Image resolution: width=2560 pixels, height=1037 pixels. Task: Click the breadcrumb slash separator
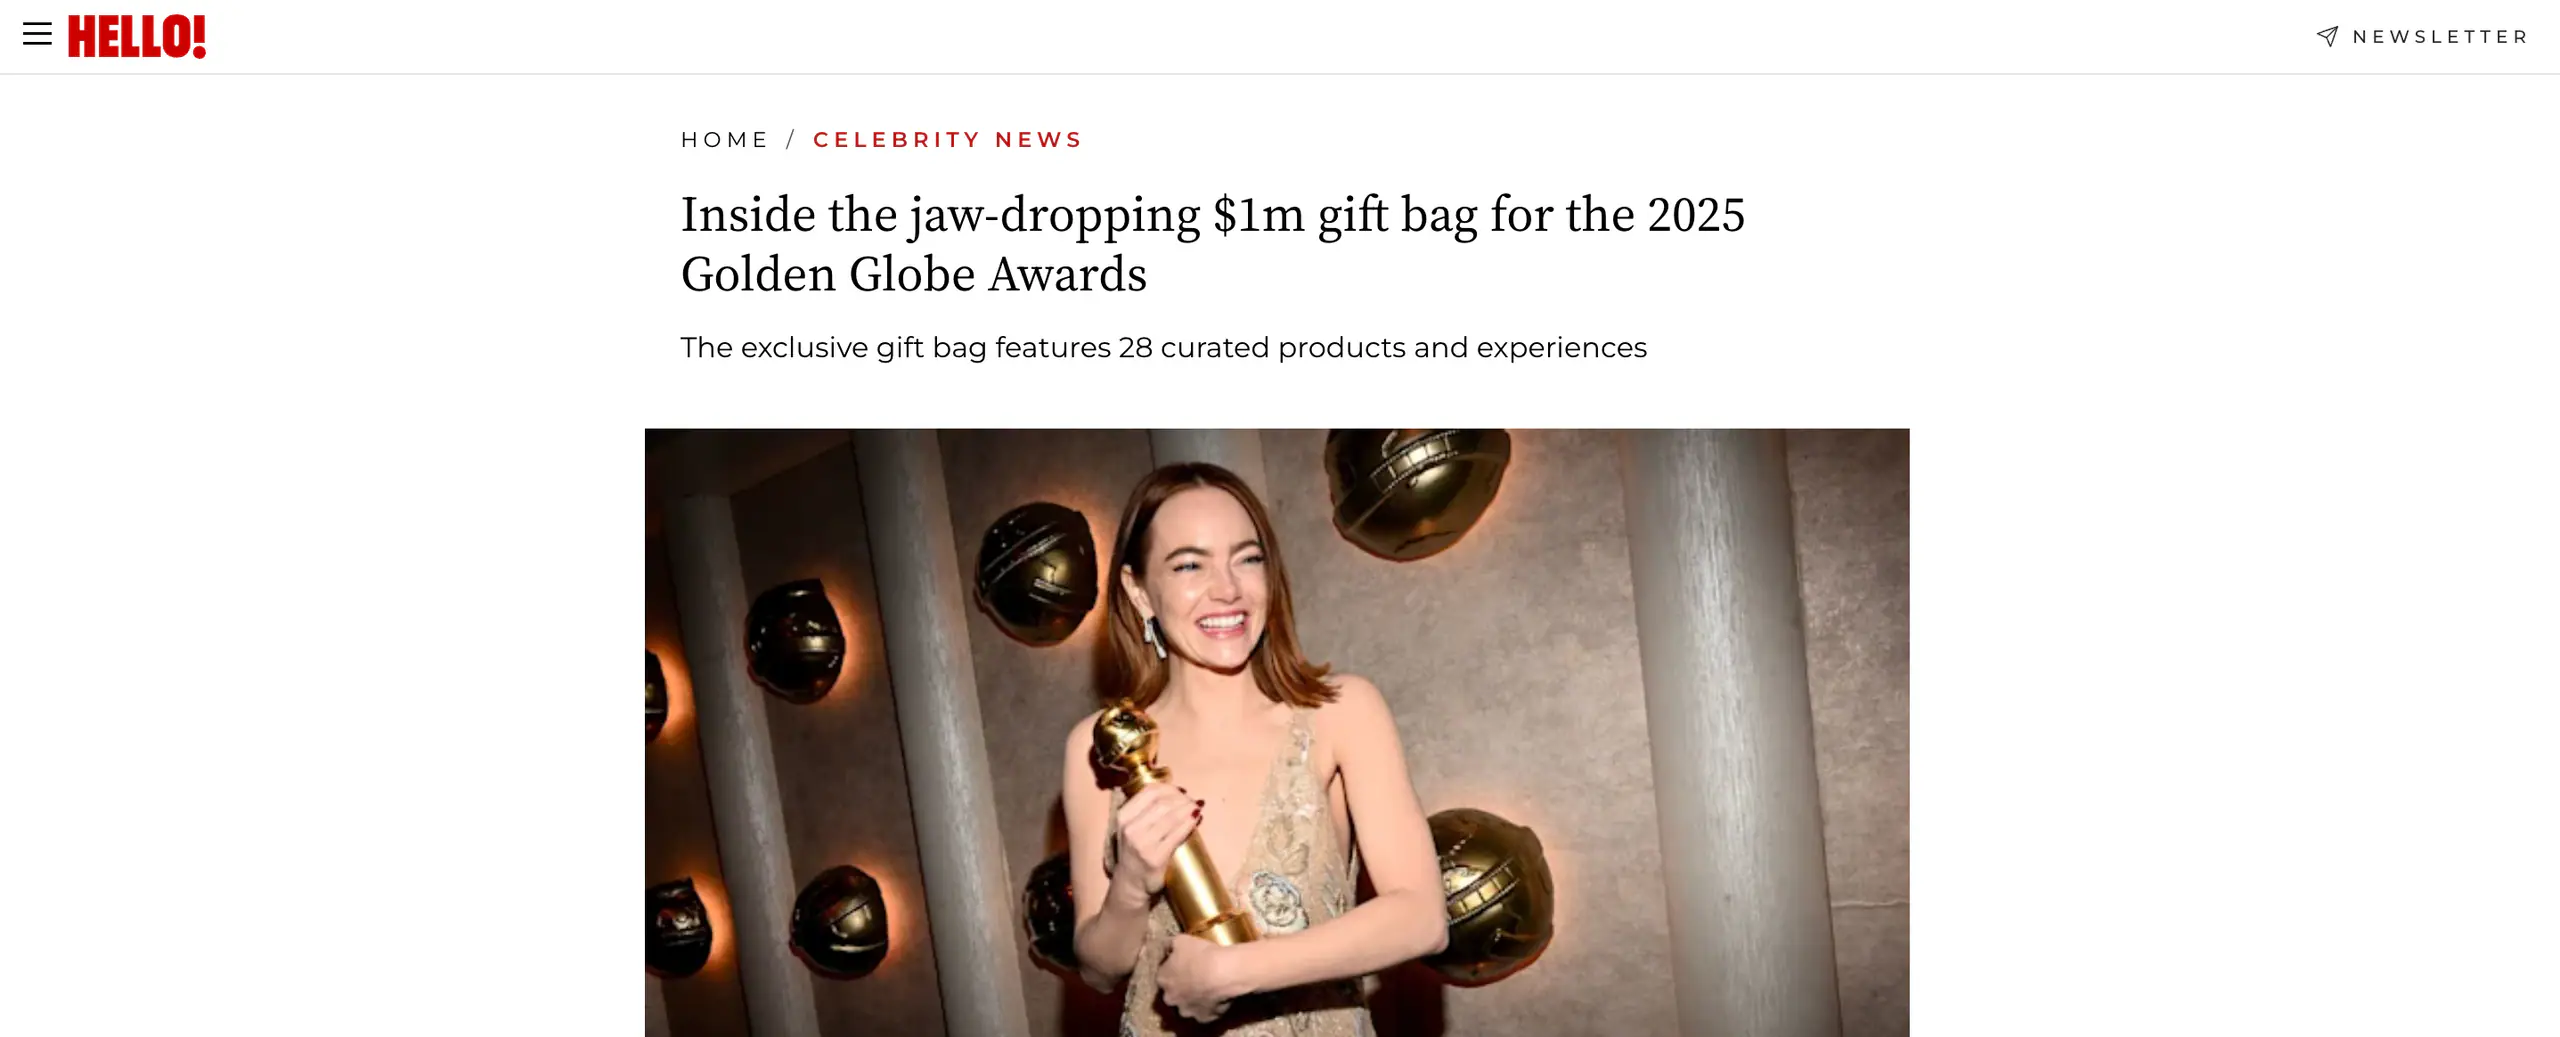click(791, 140)
